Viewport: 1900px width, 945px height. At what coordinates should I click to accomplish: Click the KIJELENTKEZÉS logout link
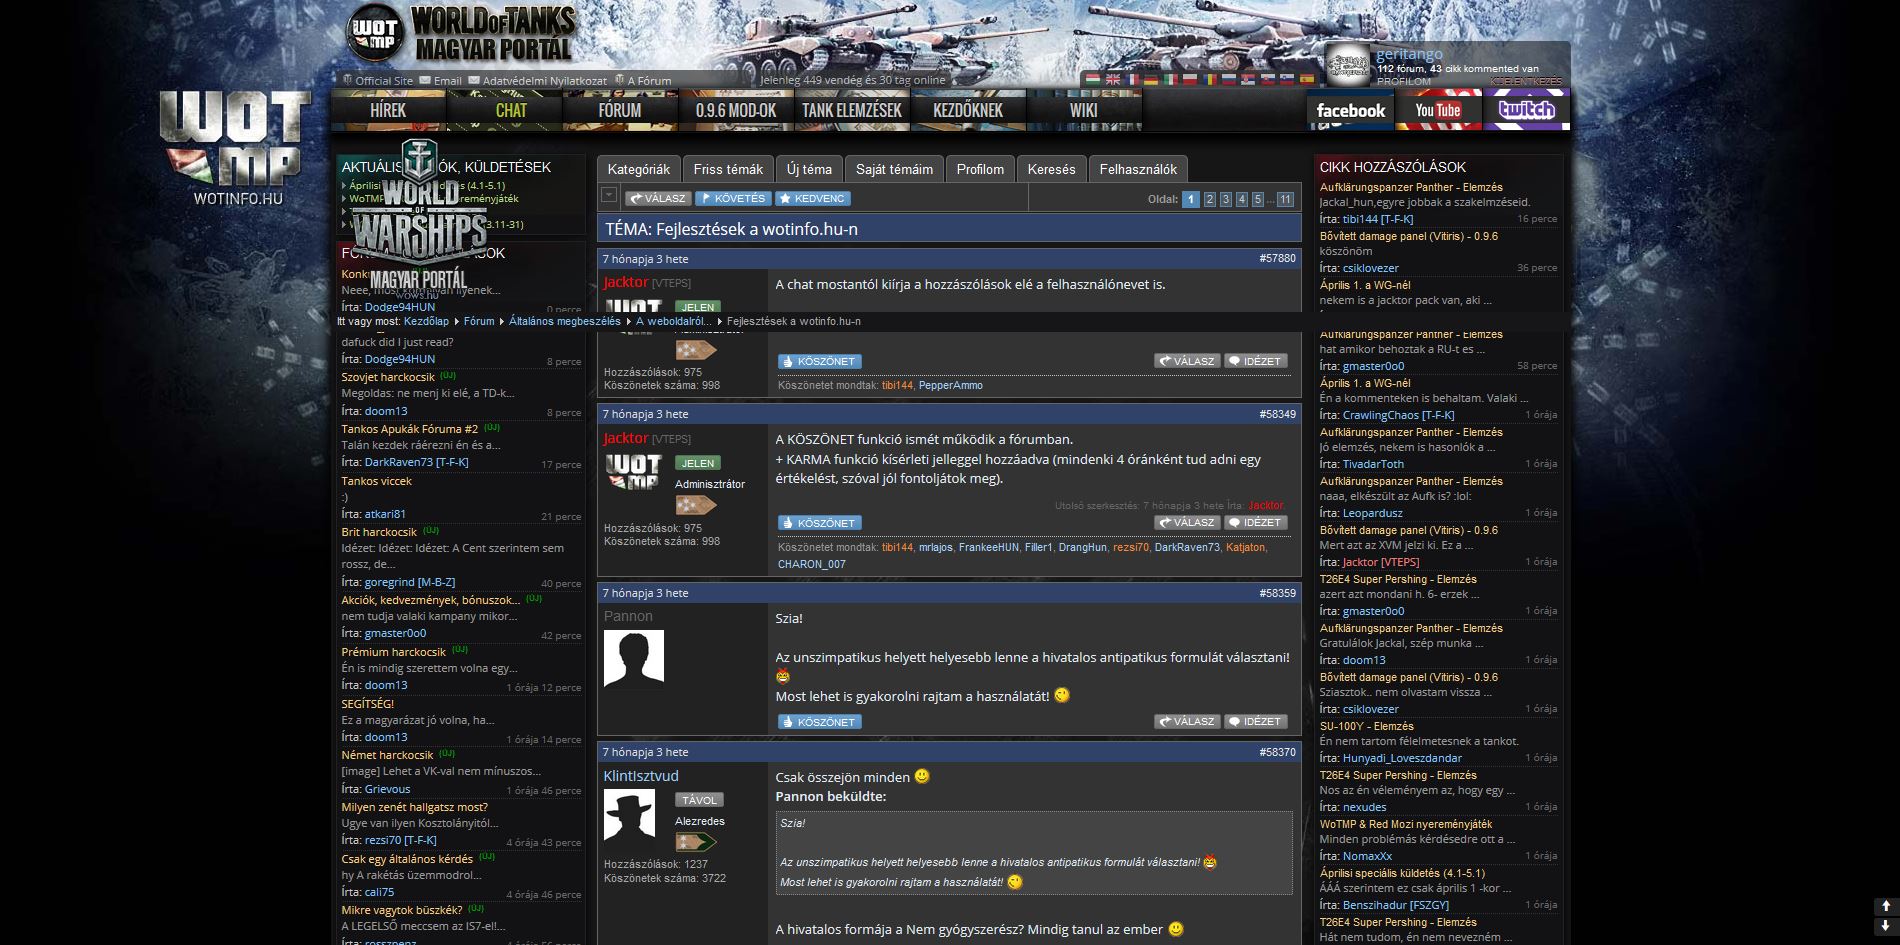tap(1526, 82)
